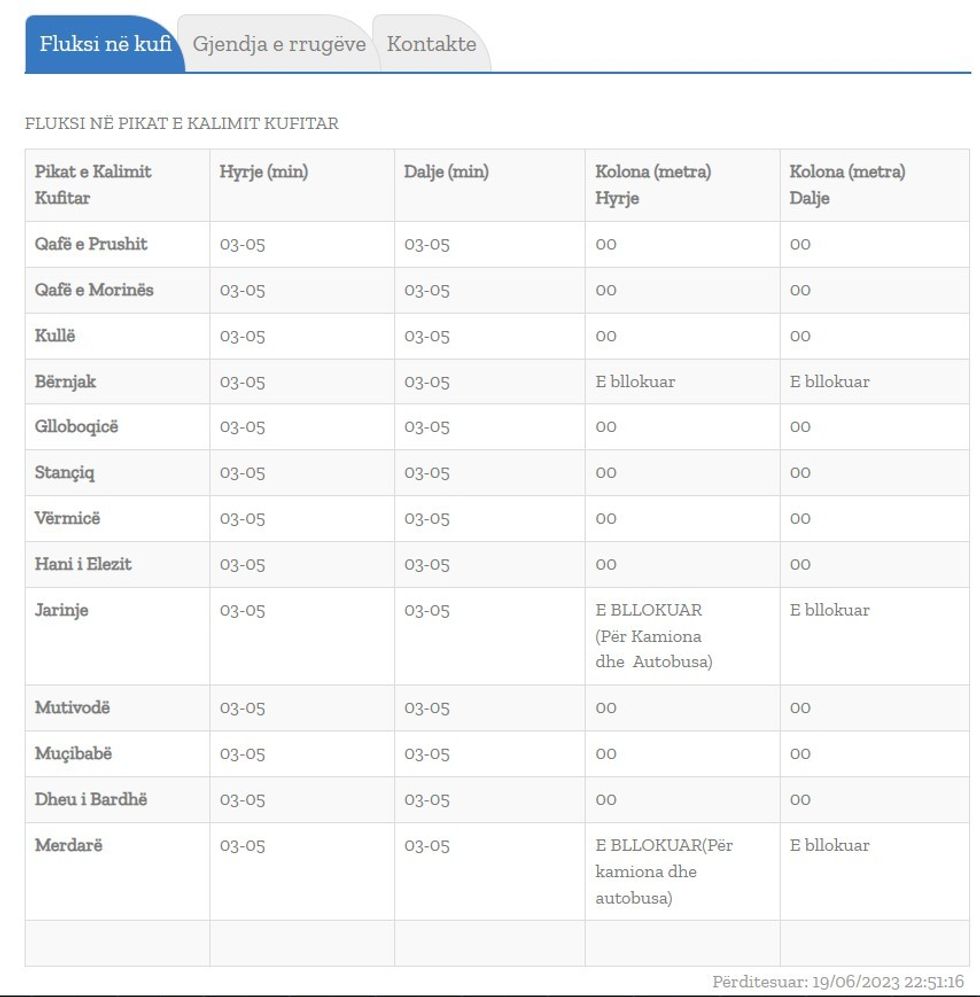Click the Muçibabë crossing name
980x997 pixels.
73,754
